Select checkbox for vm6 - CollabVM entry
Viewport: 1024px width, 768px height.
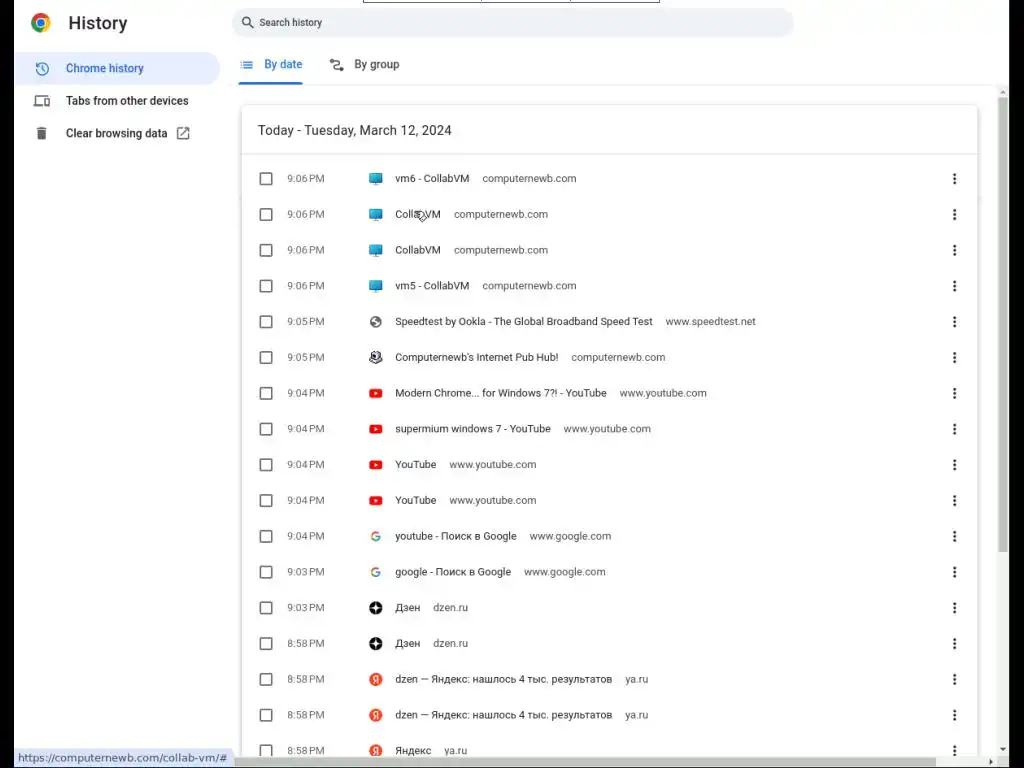pos(266,179)
